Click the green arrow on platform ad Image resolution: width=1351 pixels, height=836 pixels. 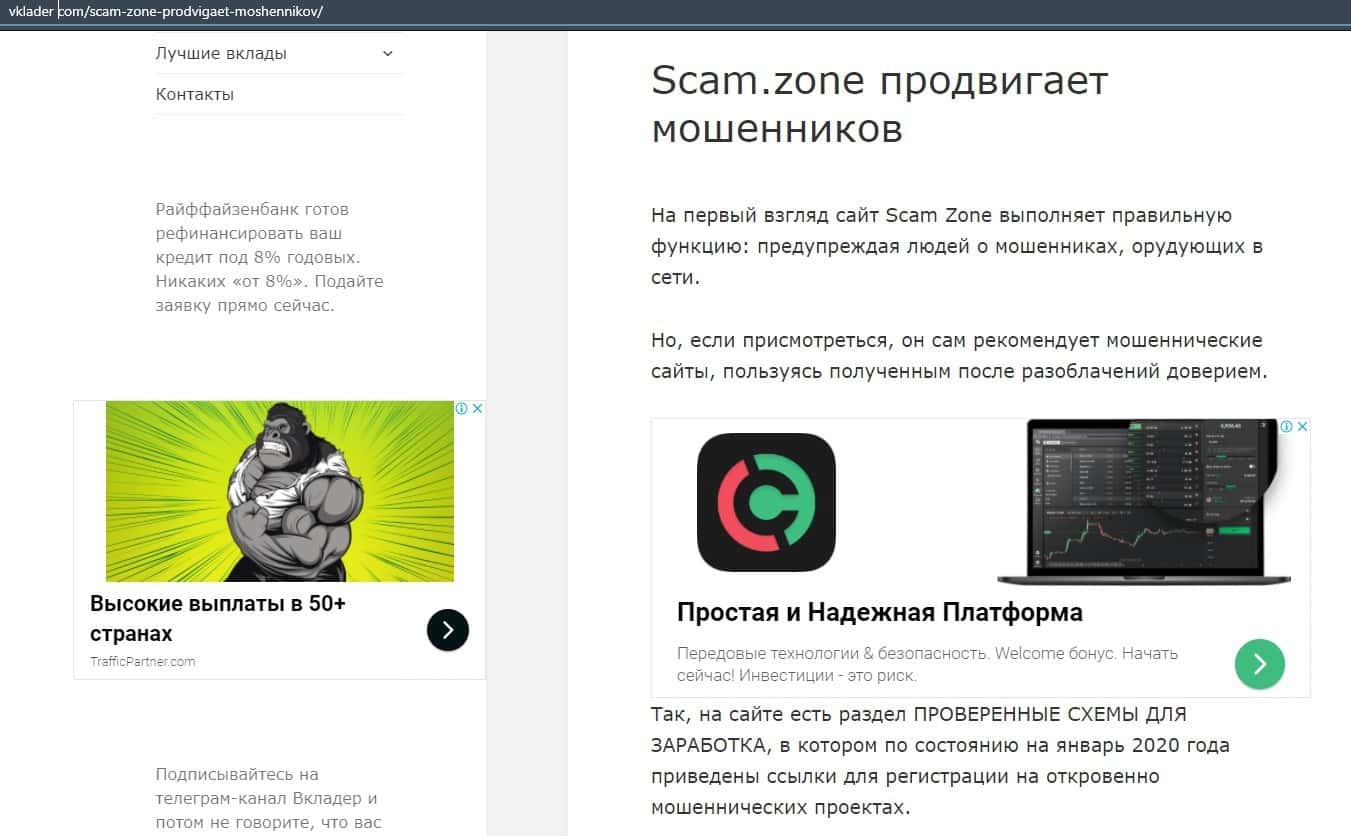pyautogui.click(x=1259, y=664)
